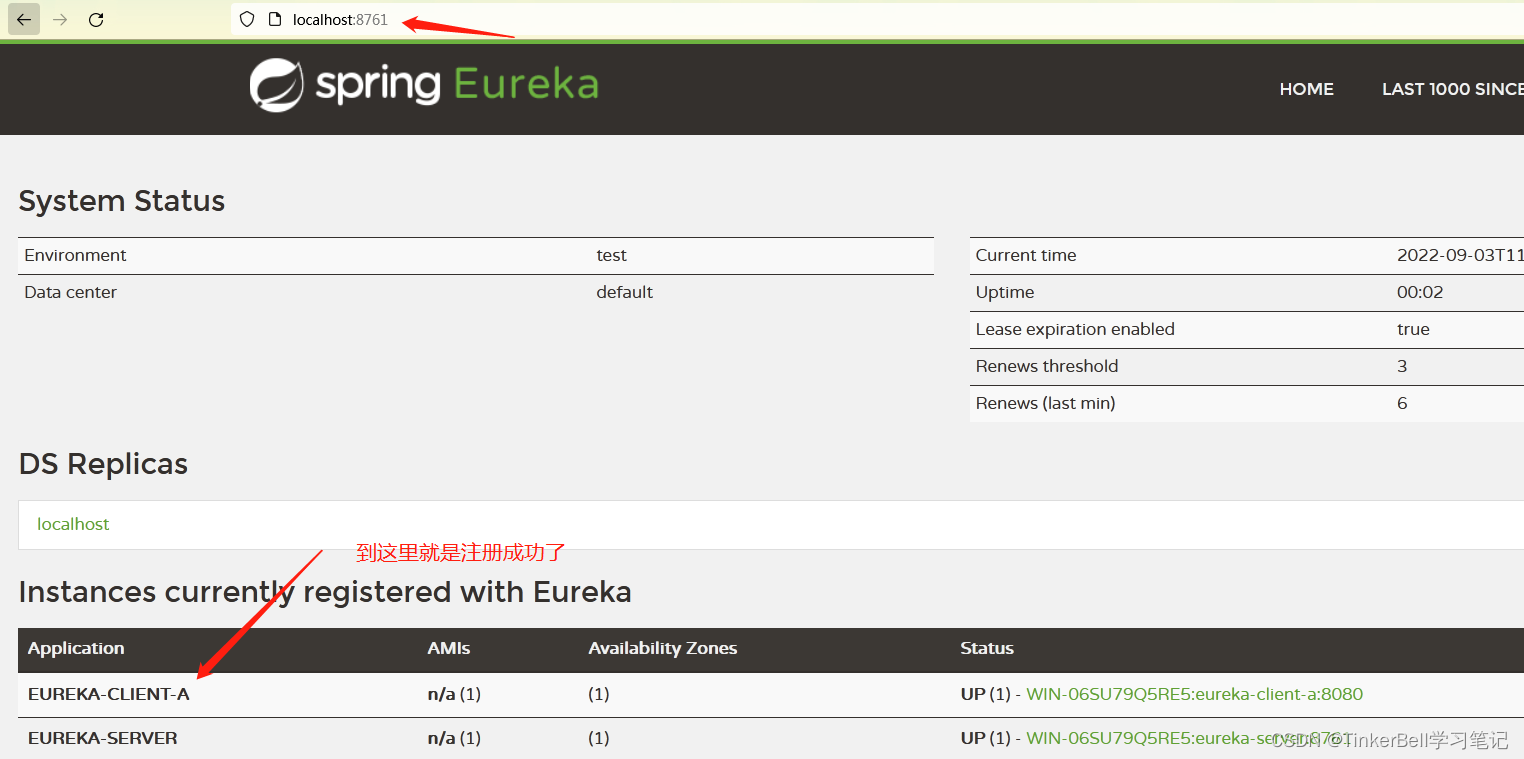The width and height of the screenshot is (1524, 759).
Task: Click the System Status heading
Action: click(x=122, y=201)
